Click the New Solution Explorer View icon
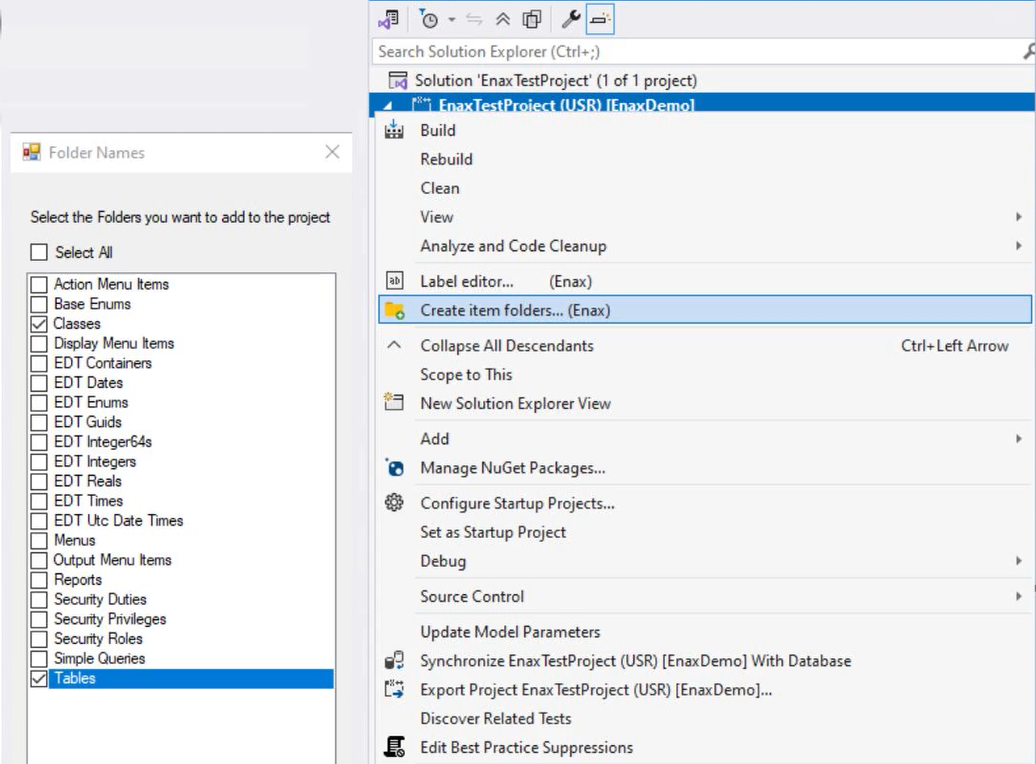This screenshot has width=1036, height=764. [x=394, y=401]
